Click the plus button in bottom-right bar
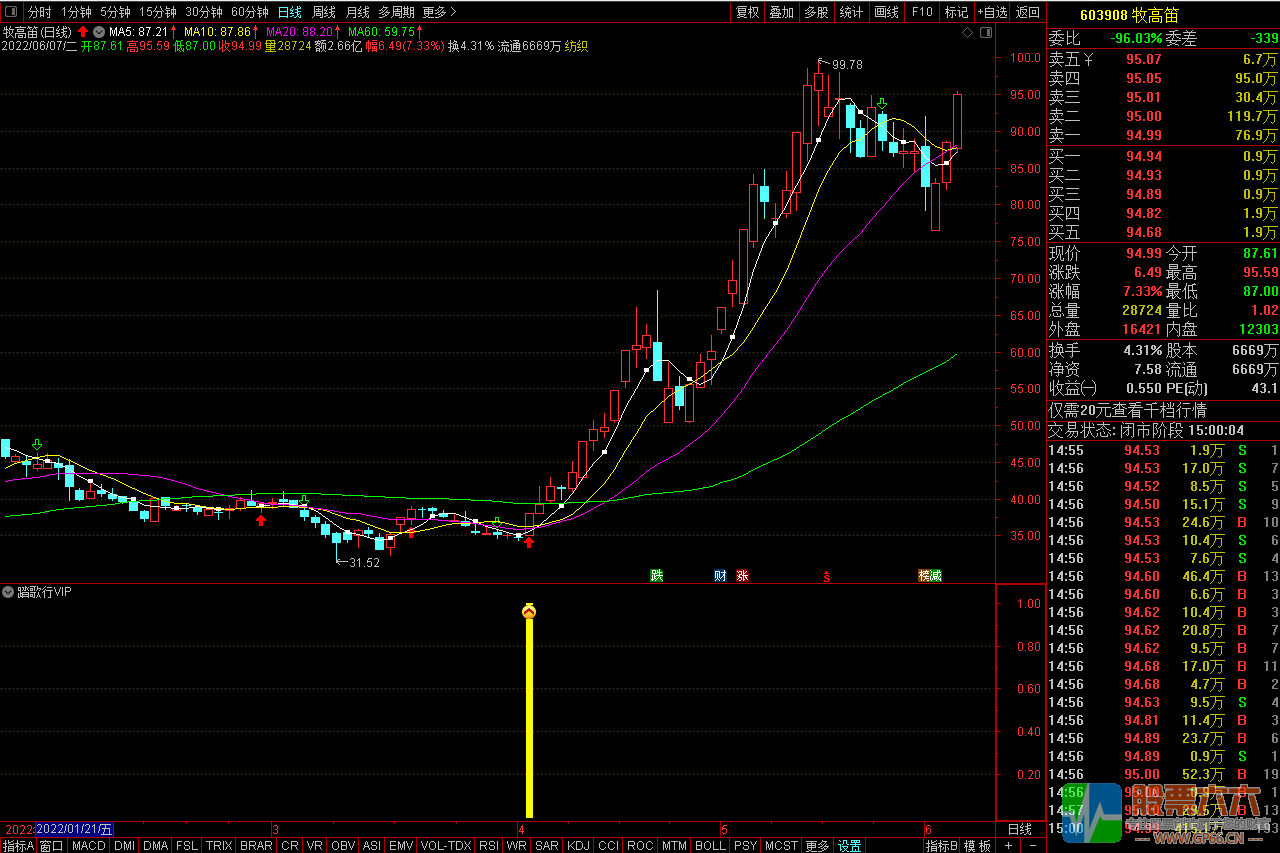The image size is (1280, 853). click(x=1008, y=846)
